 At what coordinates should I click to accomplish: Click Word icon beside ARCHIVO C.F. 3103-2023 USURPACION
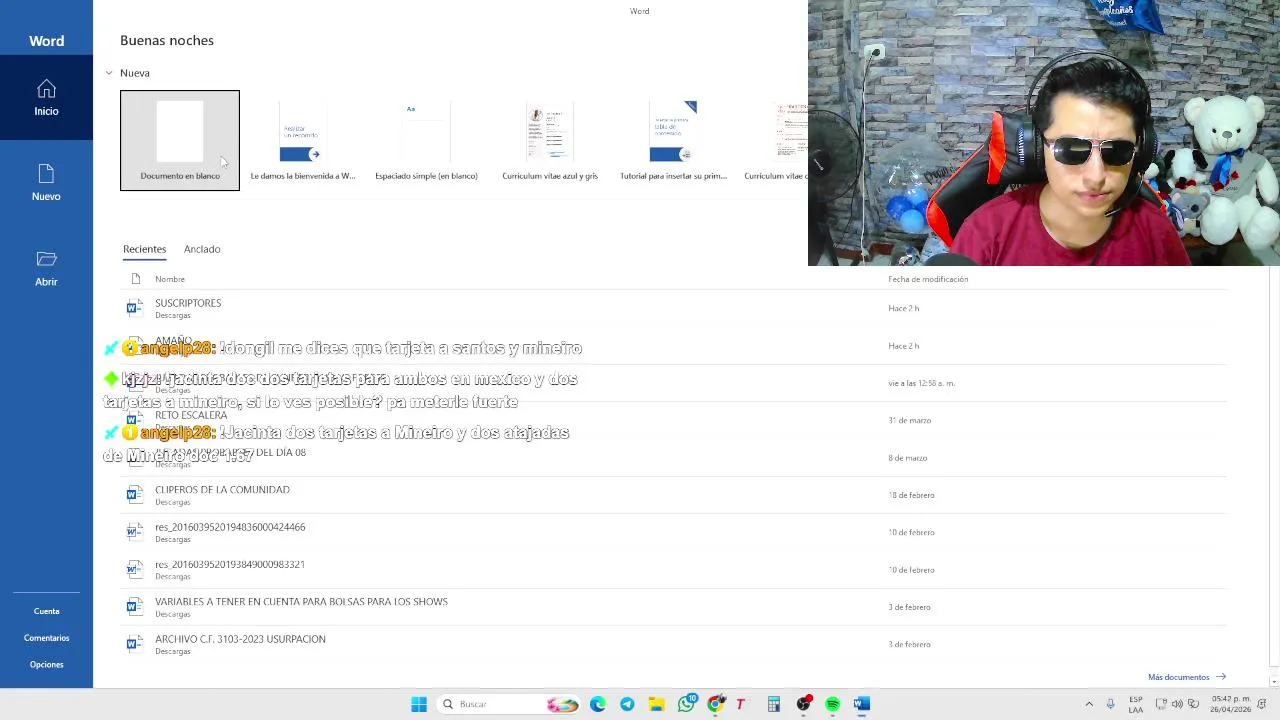click(134, 644)
